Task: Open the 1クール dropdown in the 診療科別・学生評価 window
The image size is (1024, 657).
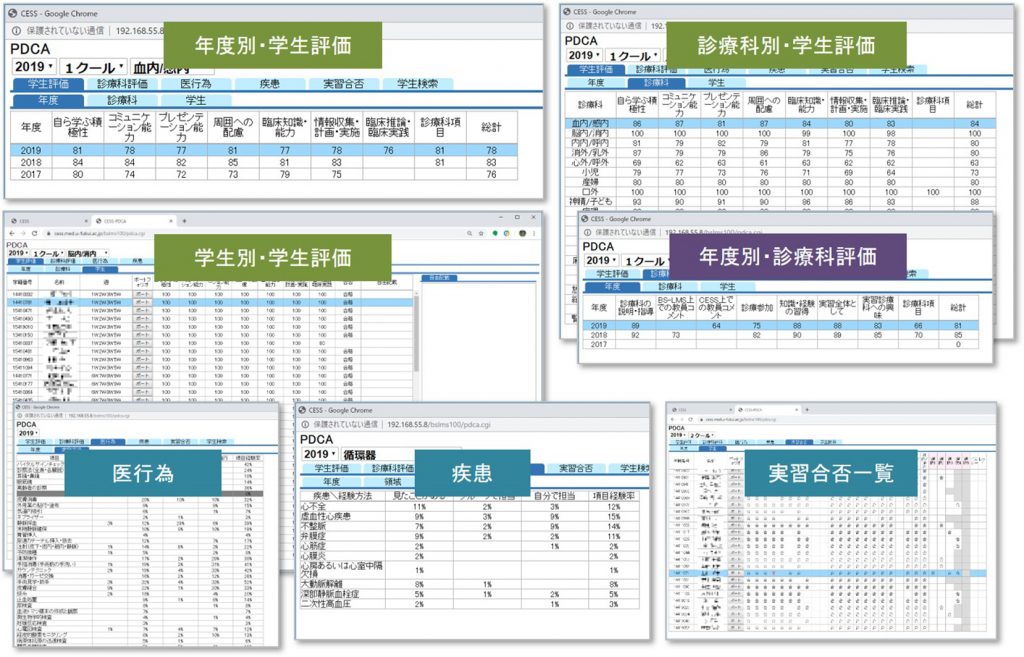Action: coord(632,56)
